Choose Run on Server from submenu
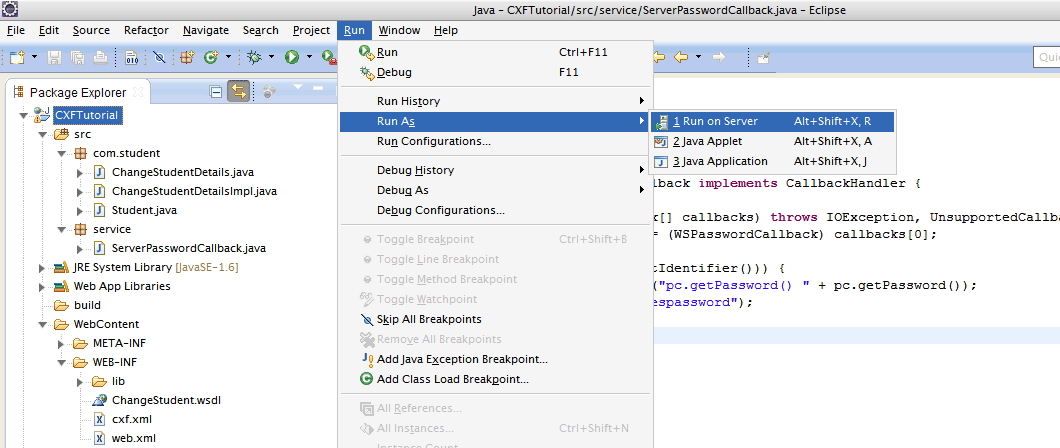Viewport: 1060px width, 448px height. tap(715, 121)
